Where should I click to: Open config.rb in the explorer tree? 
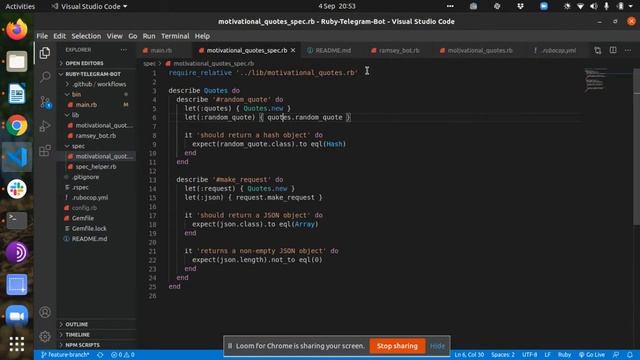[84, 208]
